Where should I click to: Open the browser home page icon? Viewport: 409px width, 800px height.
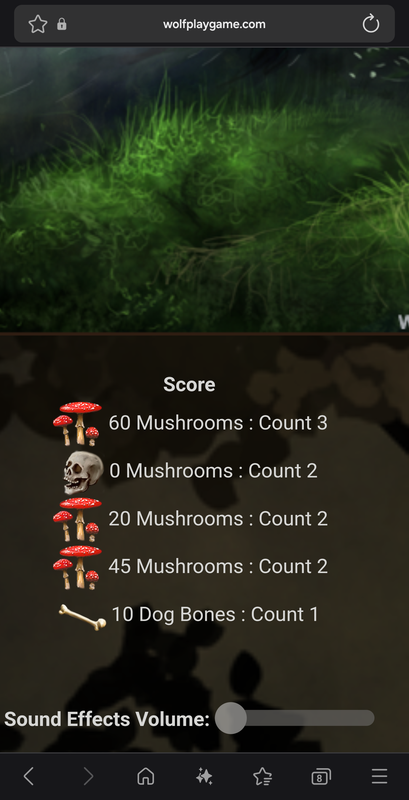(146, 777)
